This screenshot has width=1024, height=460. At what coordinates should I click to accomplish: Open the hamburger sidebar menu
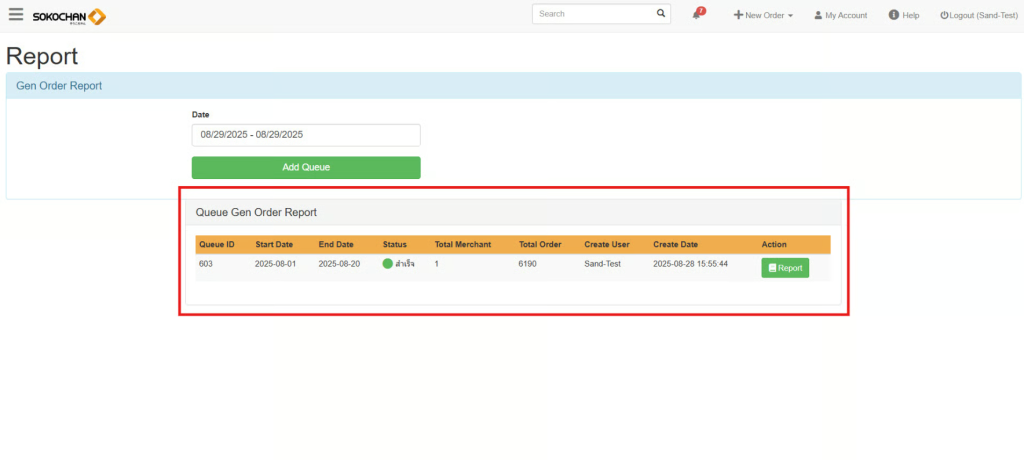(16, 15)
